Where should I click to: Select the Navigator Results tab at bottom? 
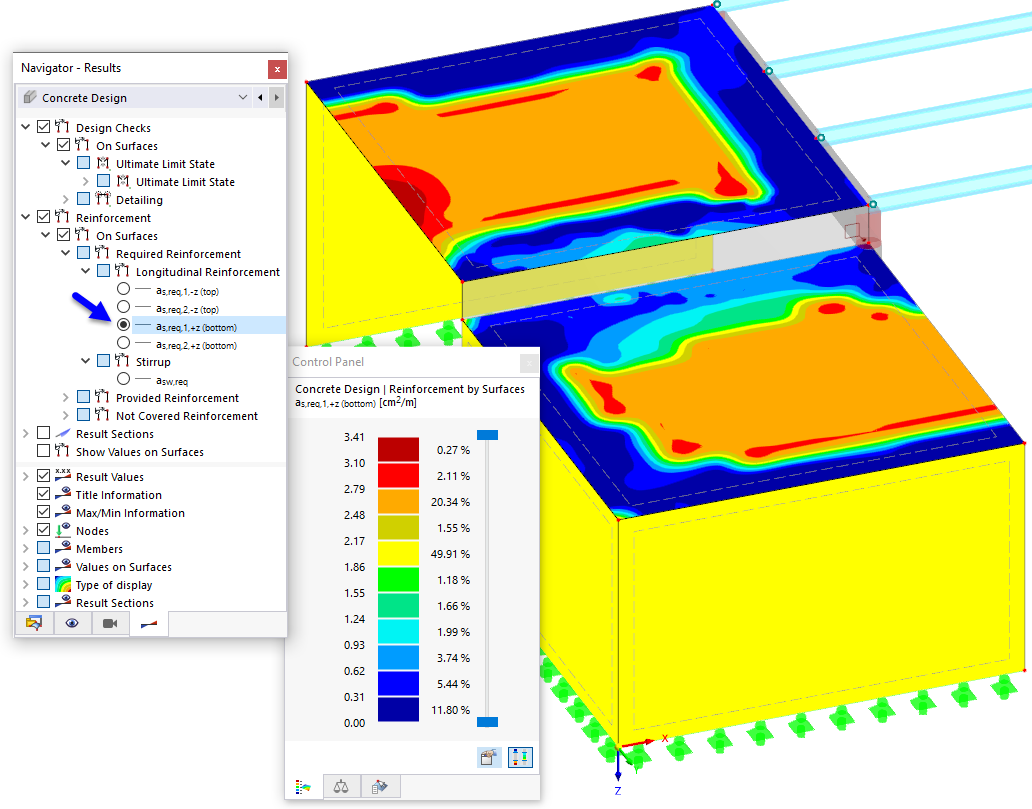coord(149,623)
